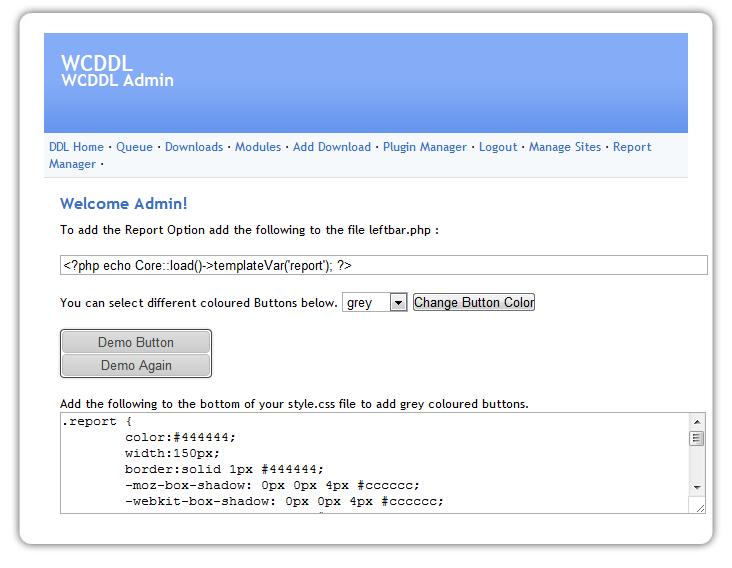Click the Demo Button
The height and width of the screenshot is (568, 732).
click(x=136, y=342)
